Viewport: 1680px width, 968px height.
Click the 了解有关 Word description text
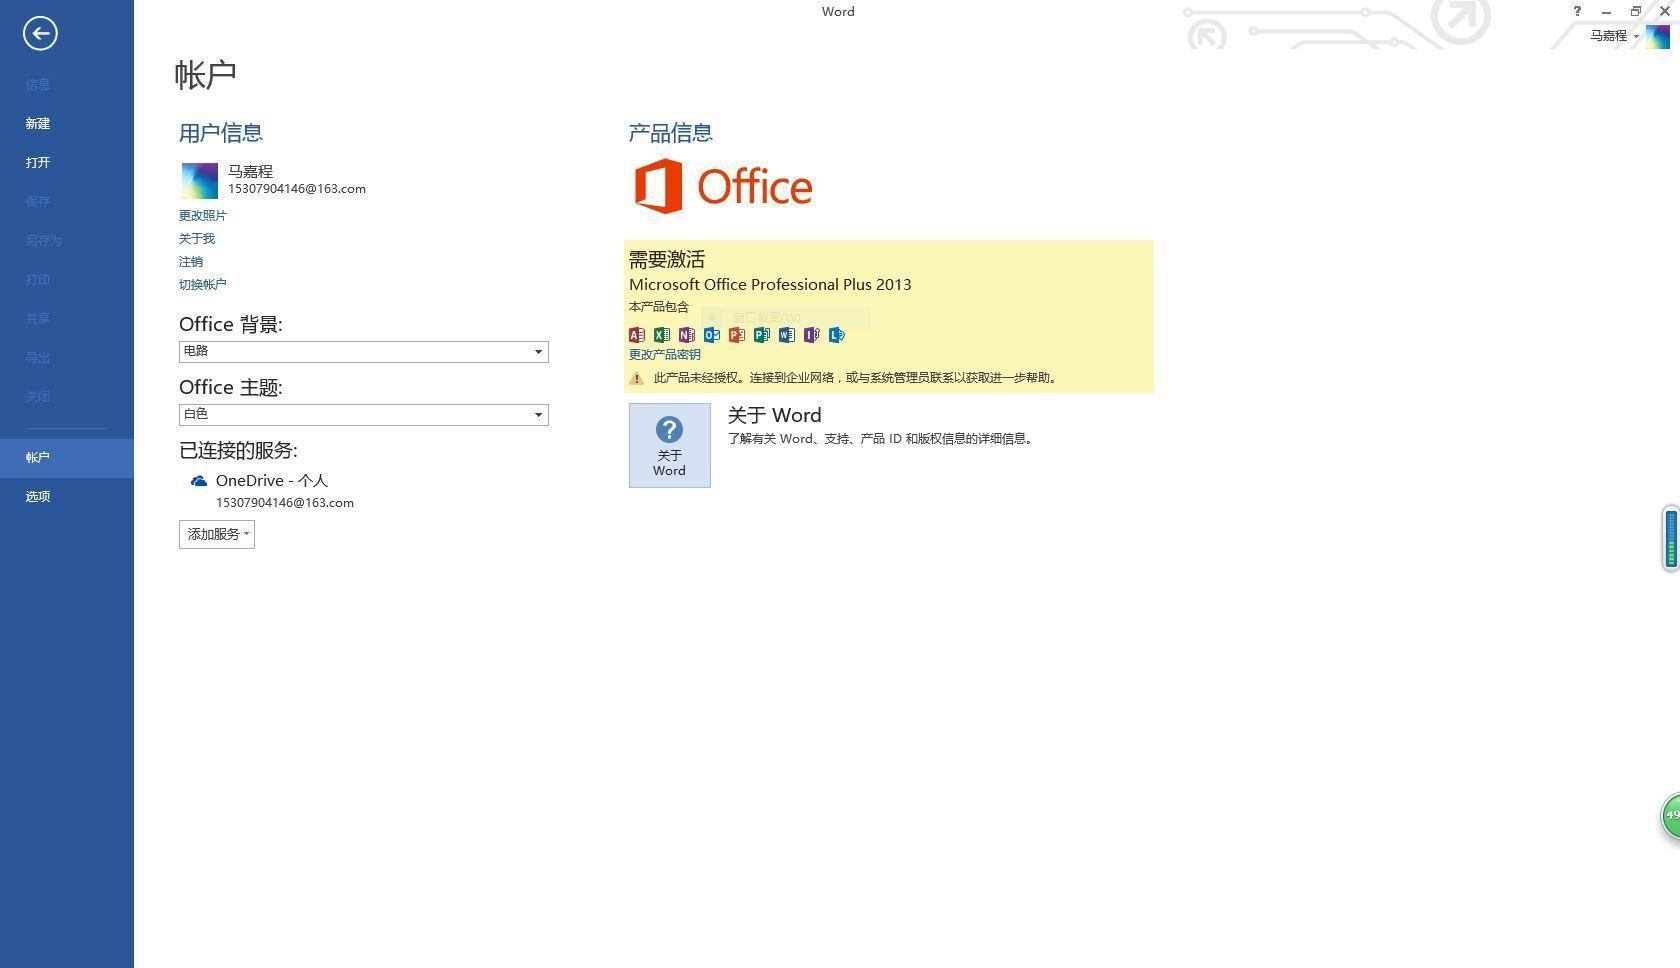click(x=881, y=439)
